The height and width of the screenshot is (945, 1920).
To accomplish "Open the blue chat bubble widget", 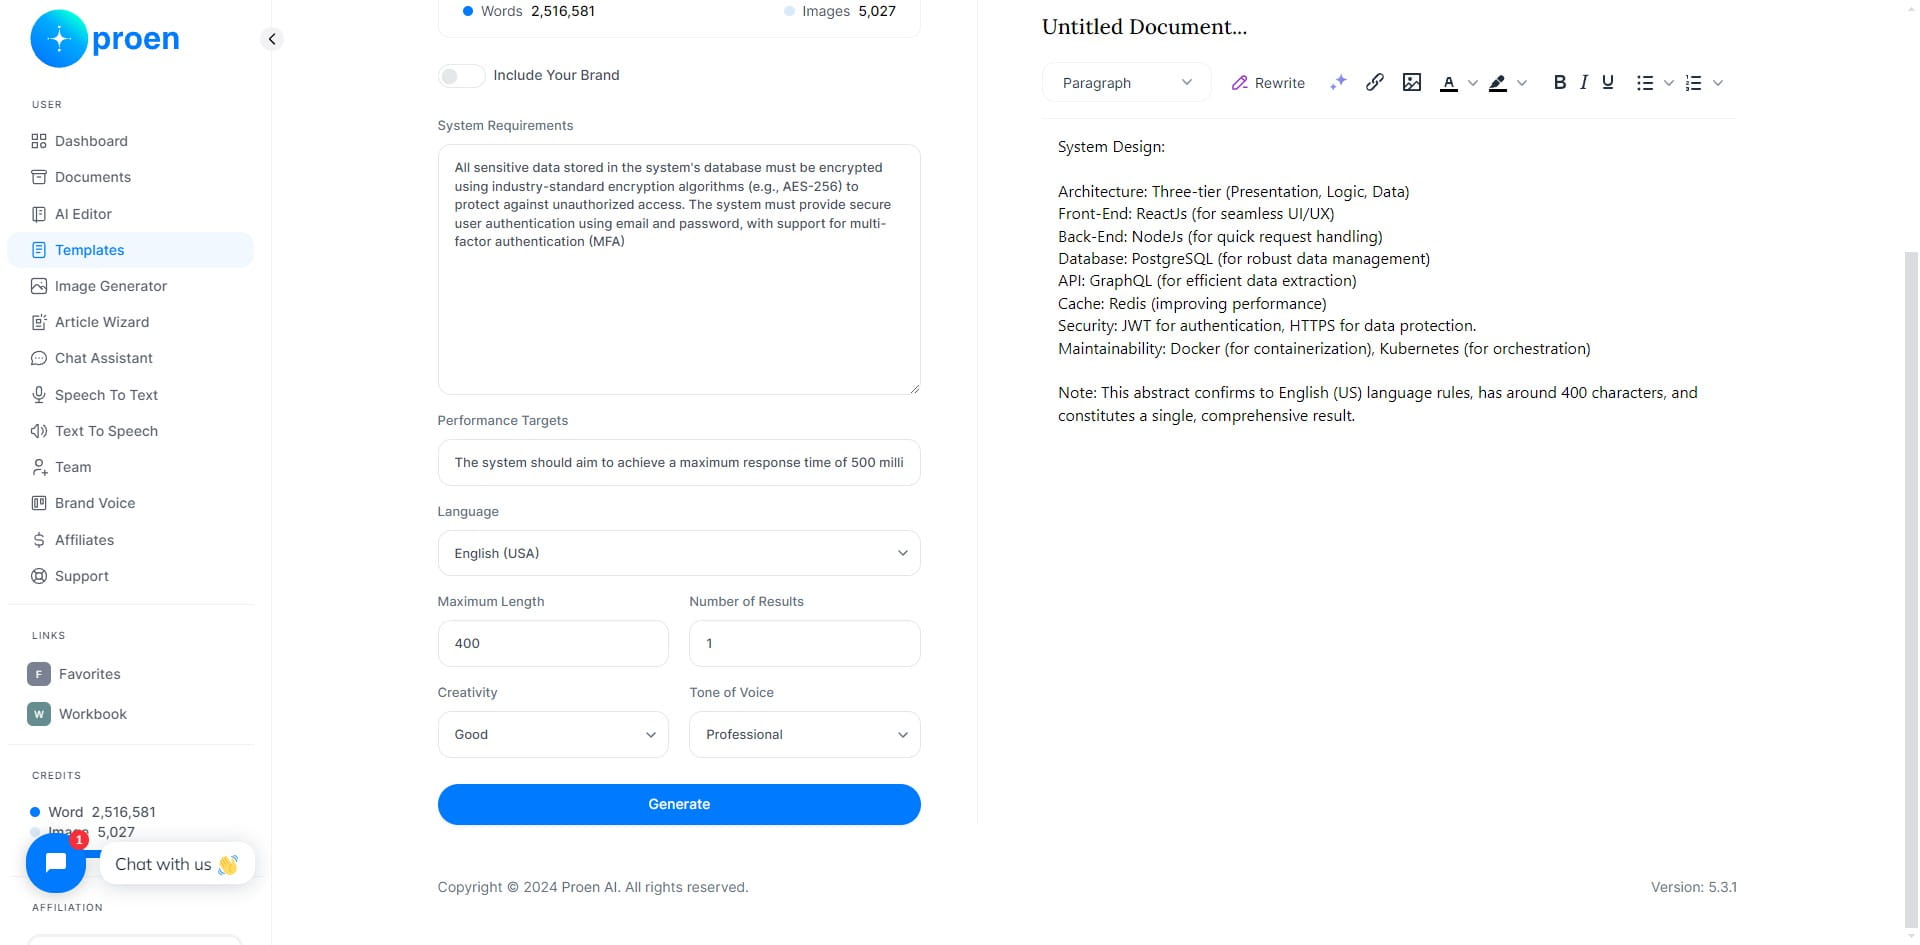I will tap(56, 863).
